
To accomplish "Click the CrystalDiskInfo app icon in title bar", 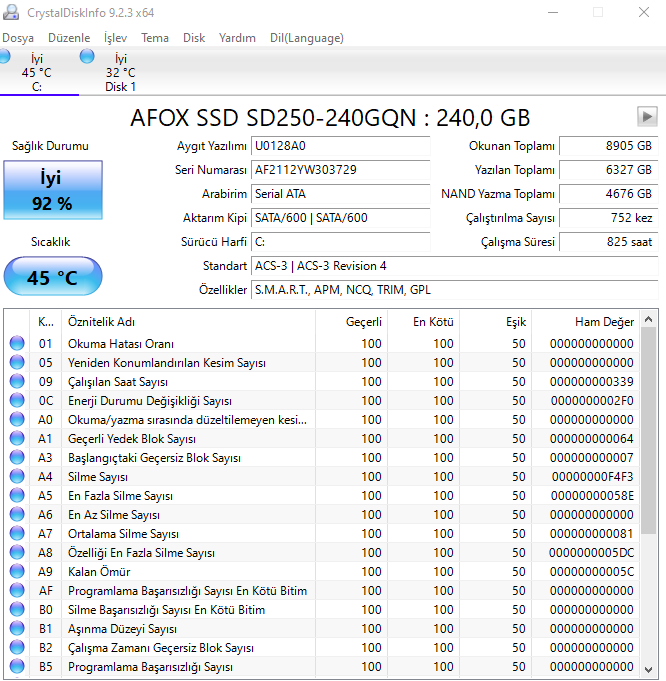I will coord(11,12).
